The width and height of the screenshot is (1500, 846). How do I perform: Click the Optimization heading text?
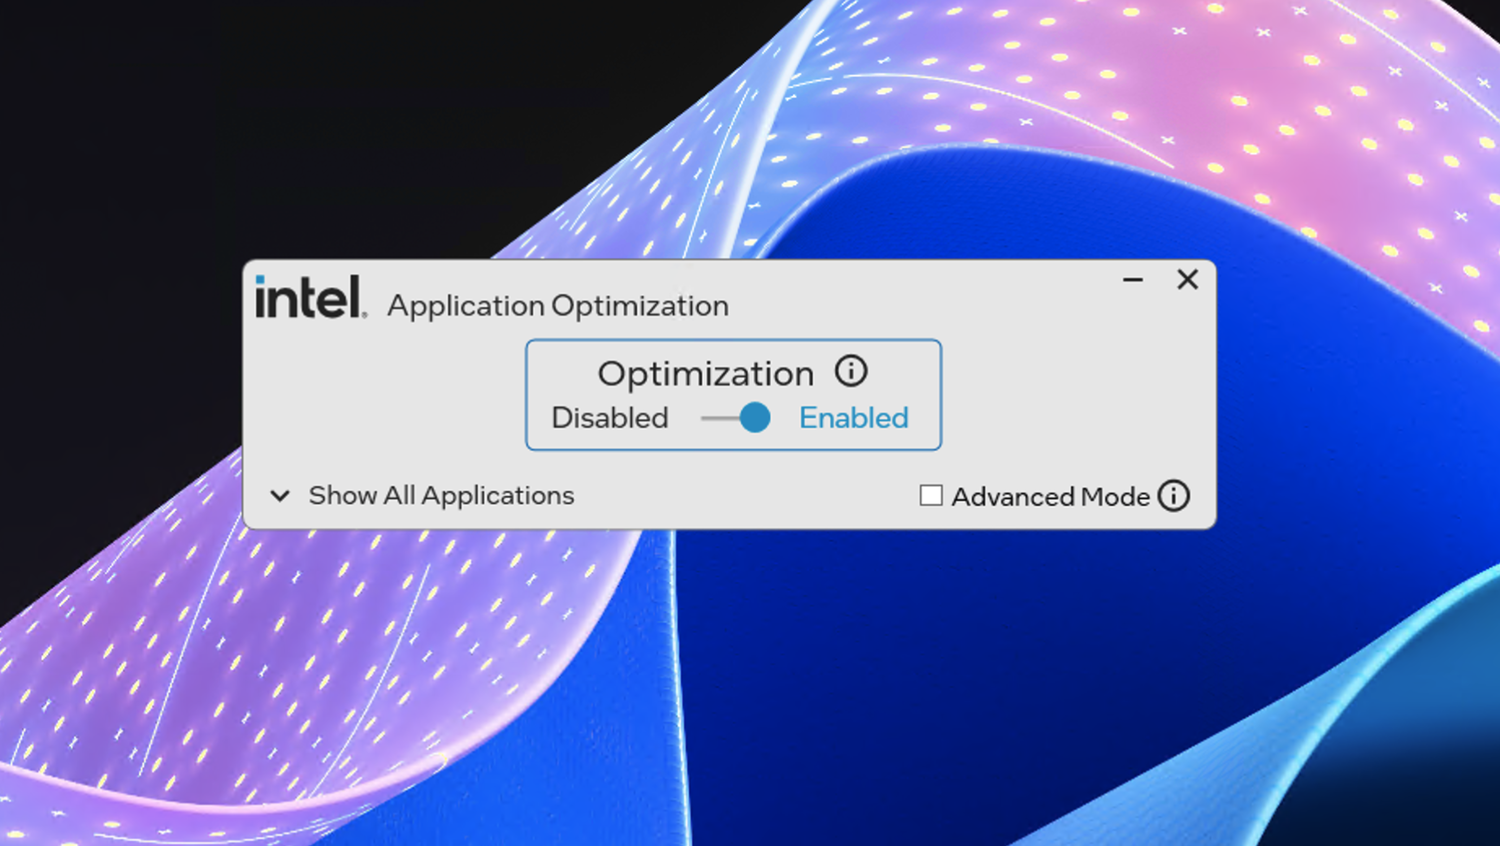(706, 374)
